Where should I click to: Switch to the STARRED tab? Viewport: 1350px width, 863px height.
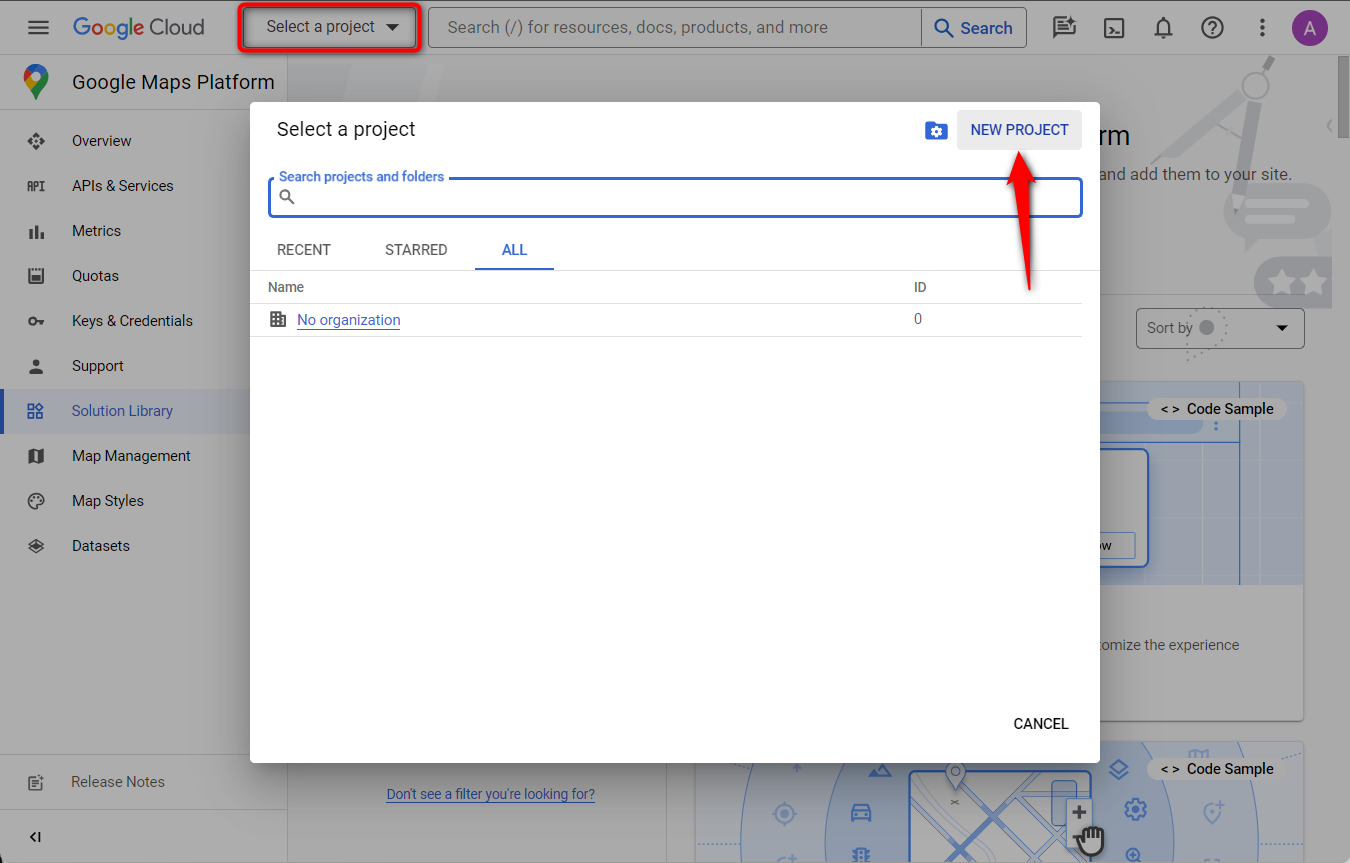pos(416,250)
